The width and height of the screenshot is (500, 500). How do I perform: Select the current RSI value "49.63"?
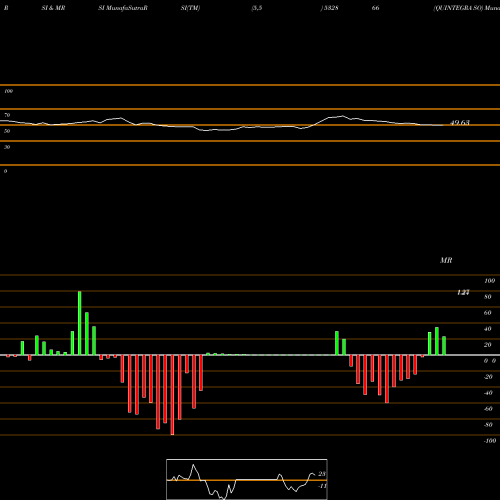(x=460, y=123)
